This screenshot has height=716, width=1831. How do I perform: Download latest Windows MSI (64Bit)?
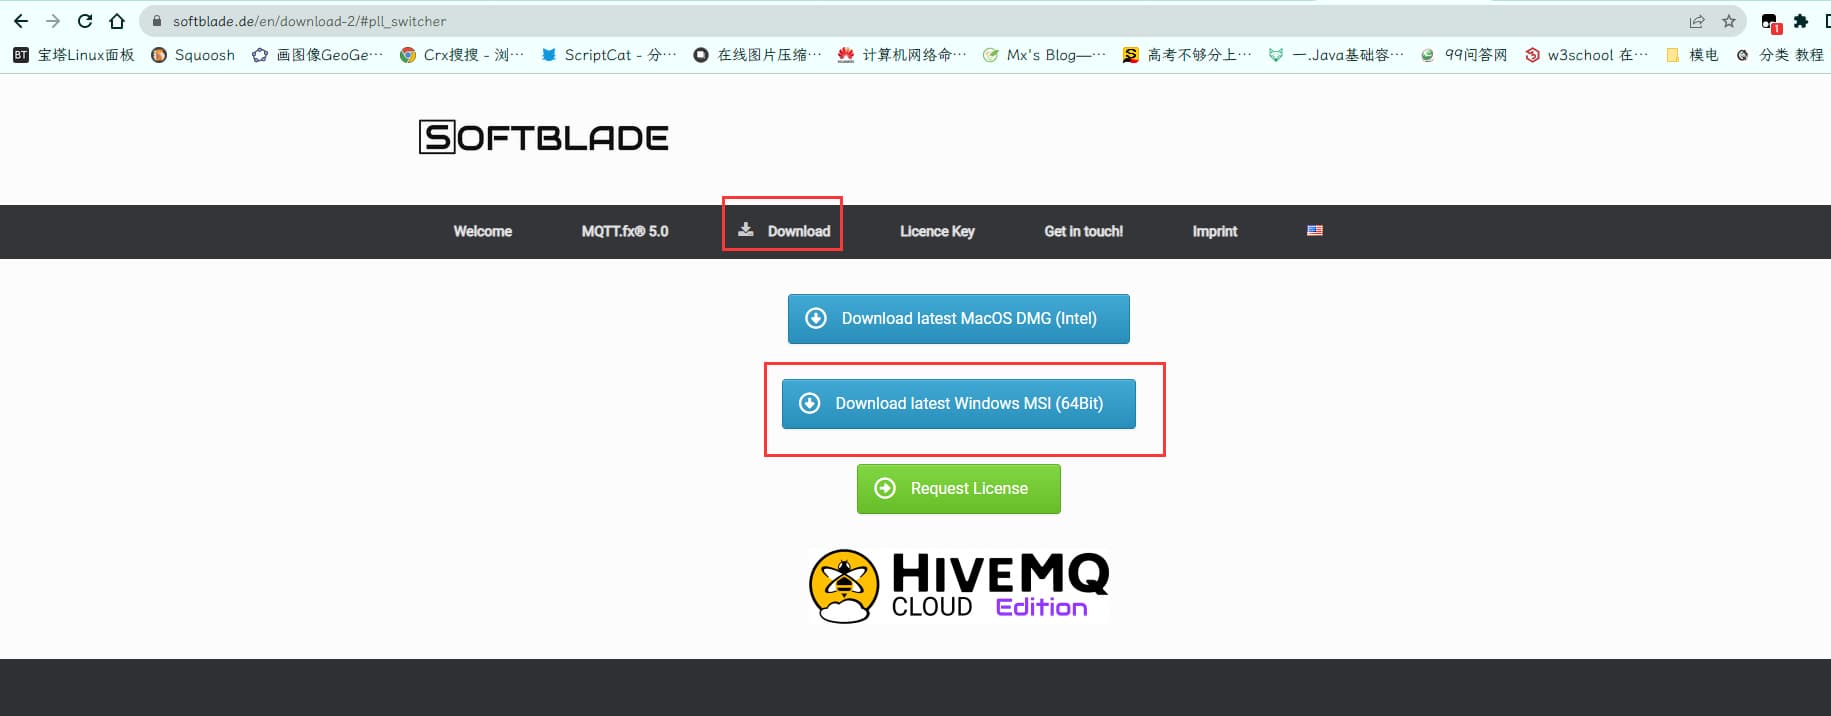point(958,404)
